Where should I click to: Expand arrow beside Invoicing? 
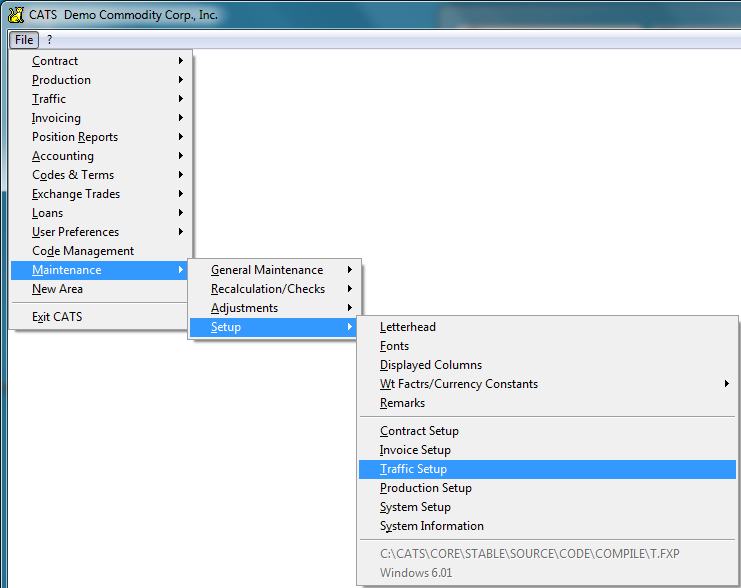181,117
